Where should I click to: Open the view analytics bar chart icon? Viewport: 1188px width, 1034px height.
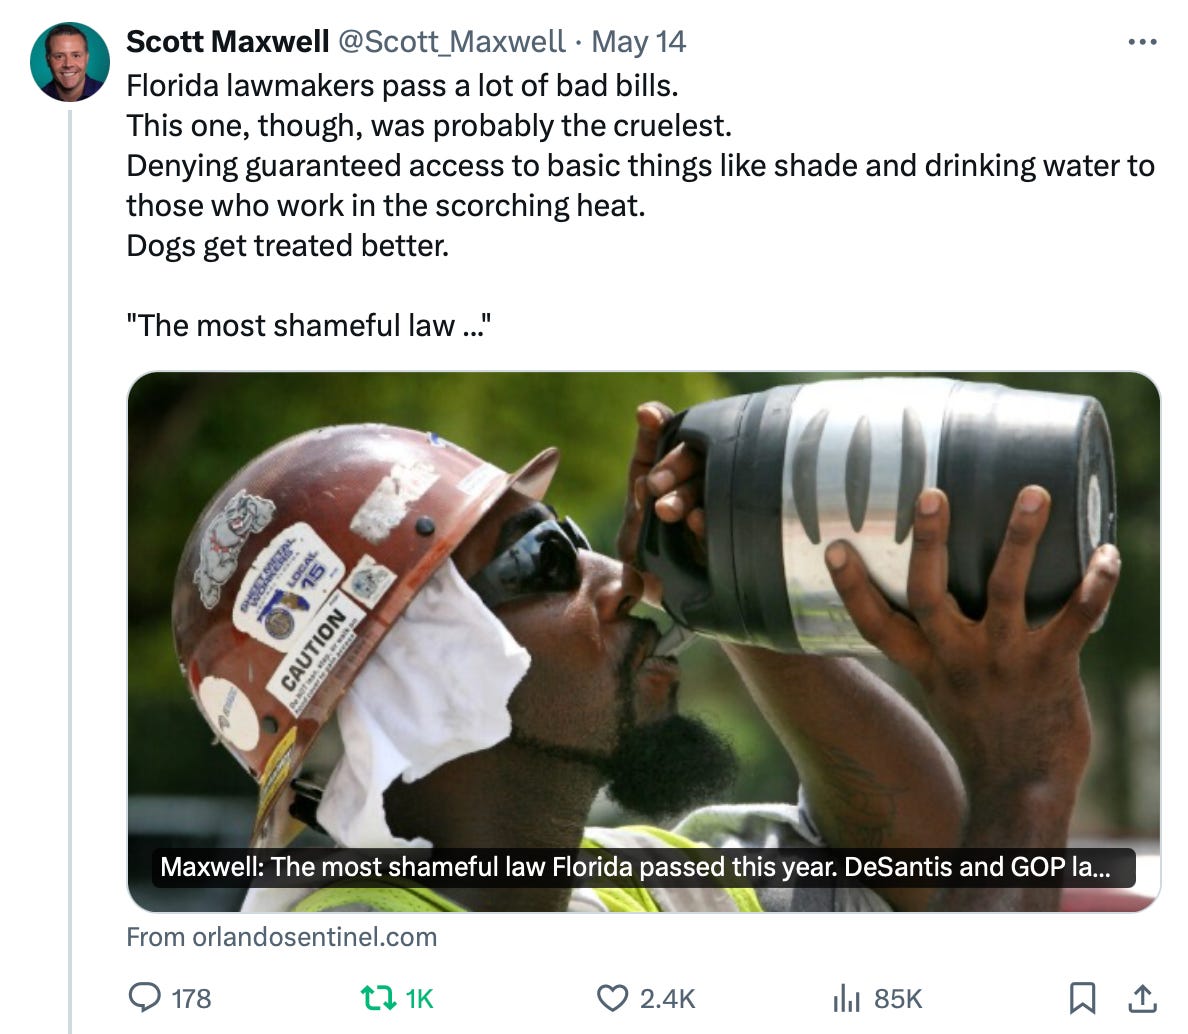tap(846, 998)
